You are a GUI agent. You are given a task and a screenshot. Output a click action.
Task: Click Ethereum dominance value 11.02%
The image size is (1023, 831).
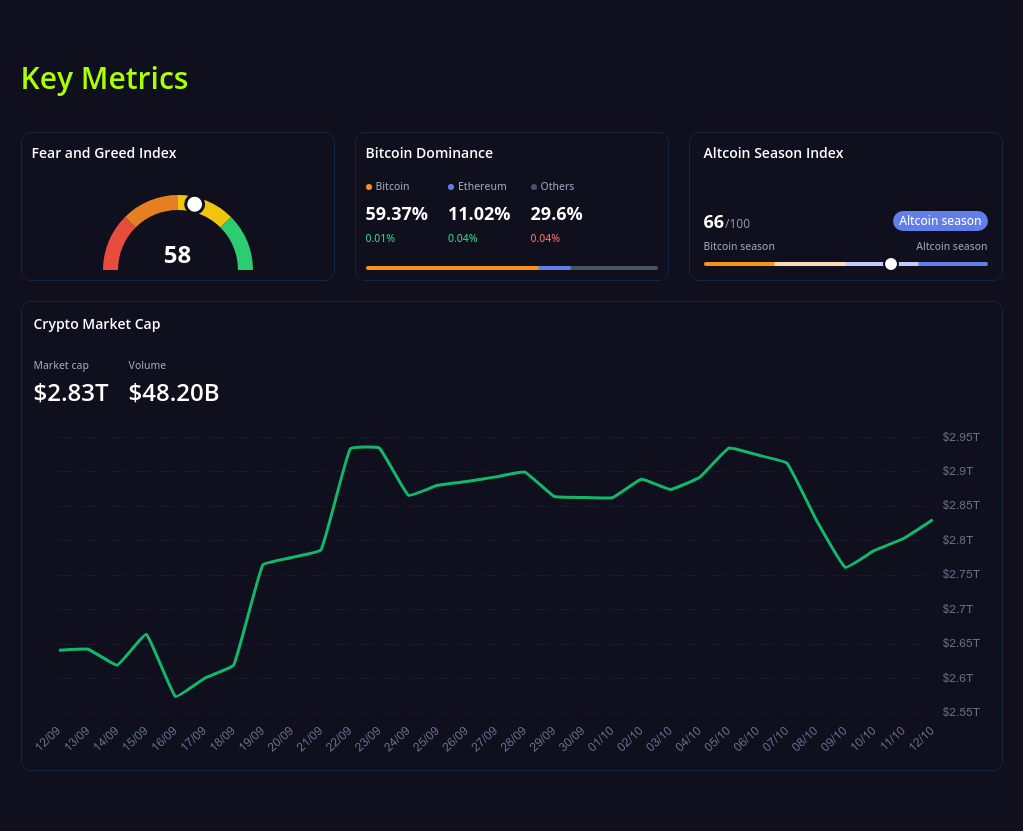479,214
